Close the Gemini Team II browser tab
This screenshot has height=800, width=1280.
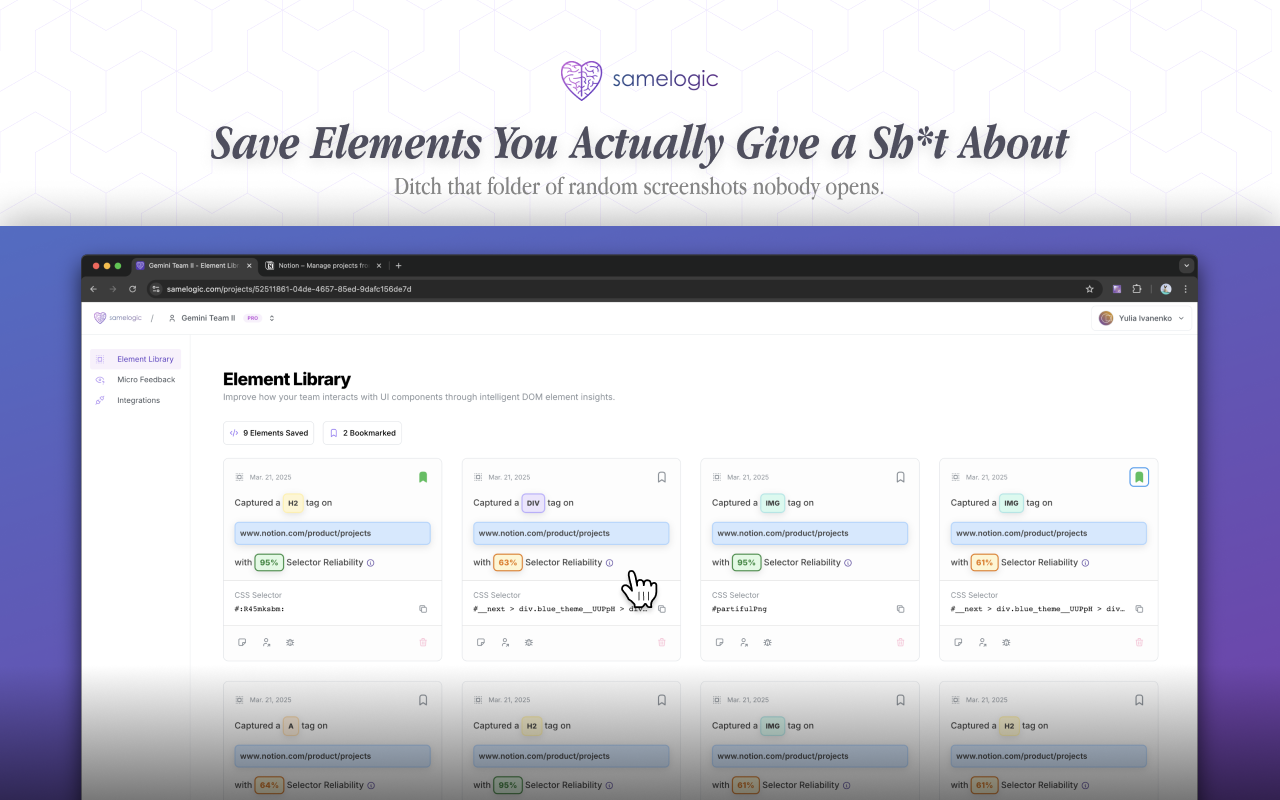(250, 266)
